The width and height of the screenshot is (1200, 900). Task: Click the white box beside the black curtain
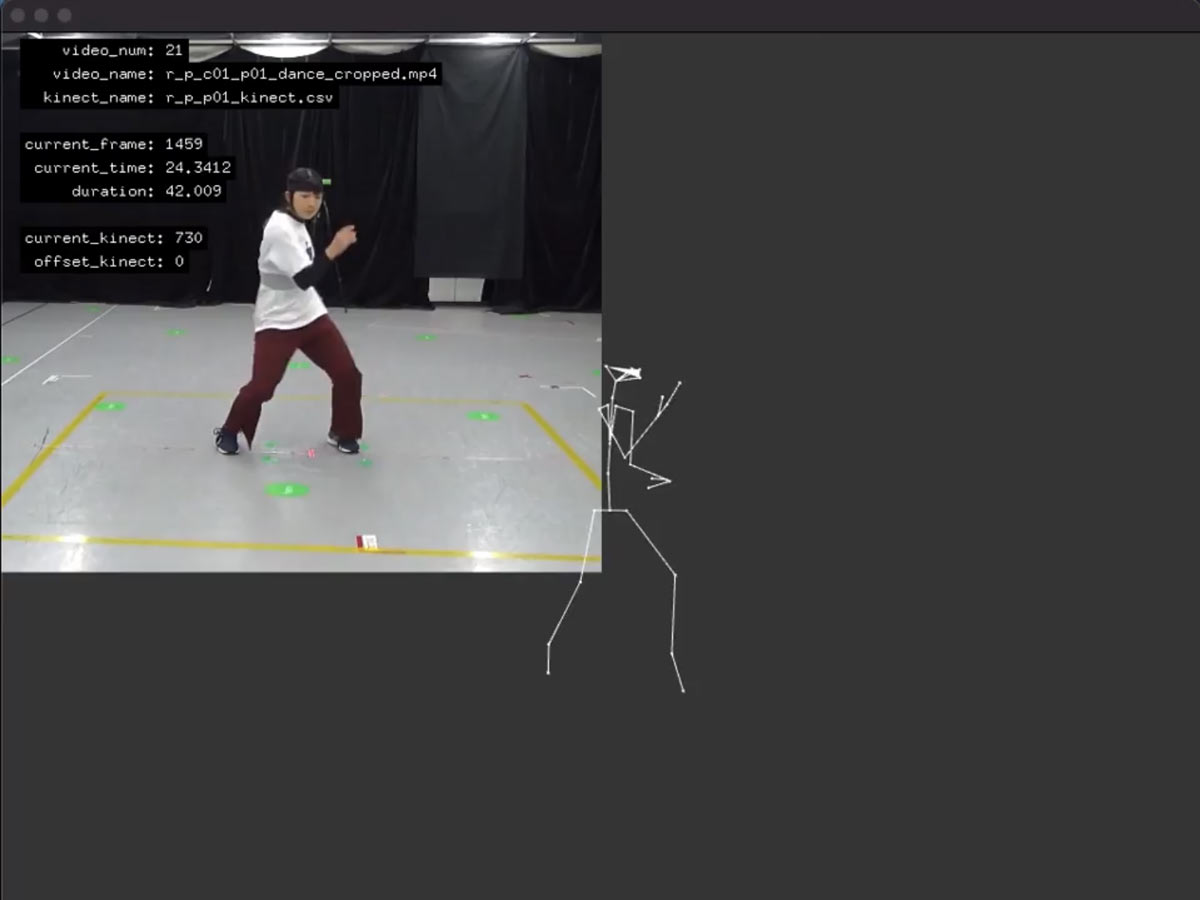456,289
